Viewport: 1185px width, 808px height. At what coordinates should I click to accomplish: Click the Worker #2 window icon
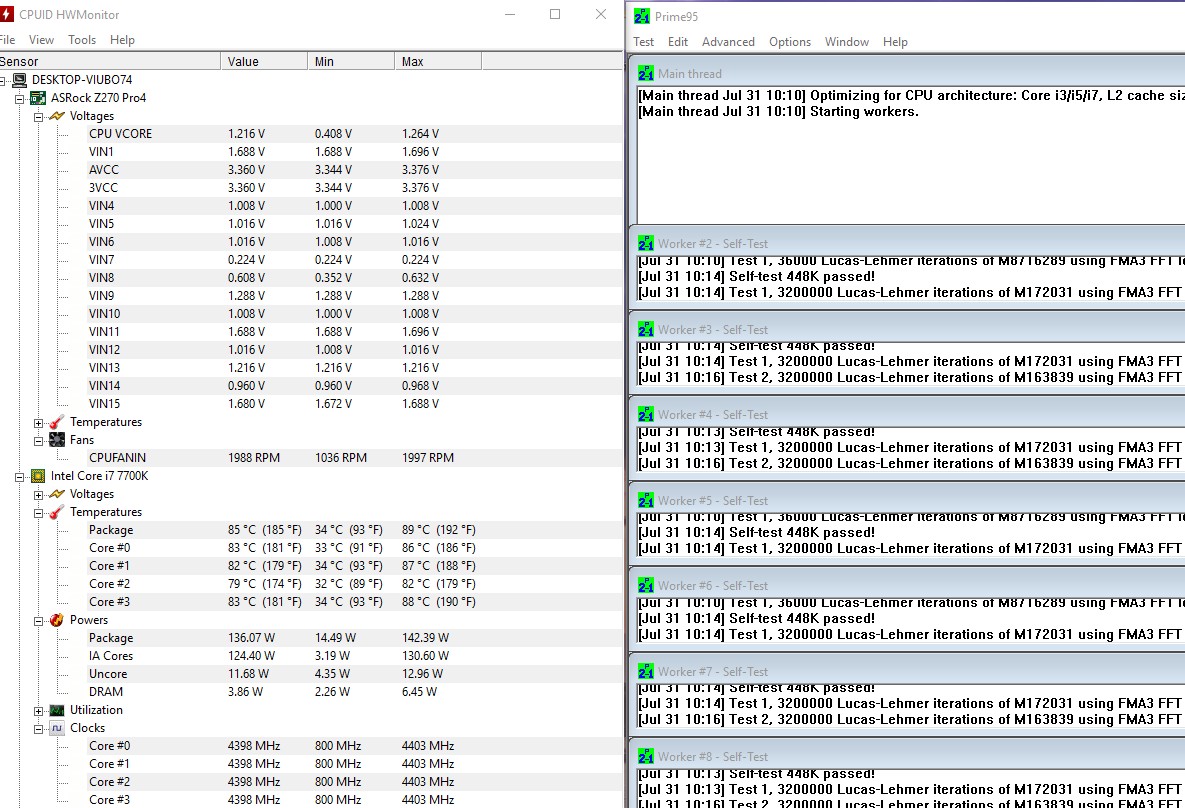click(x=645, y=243)
